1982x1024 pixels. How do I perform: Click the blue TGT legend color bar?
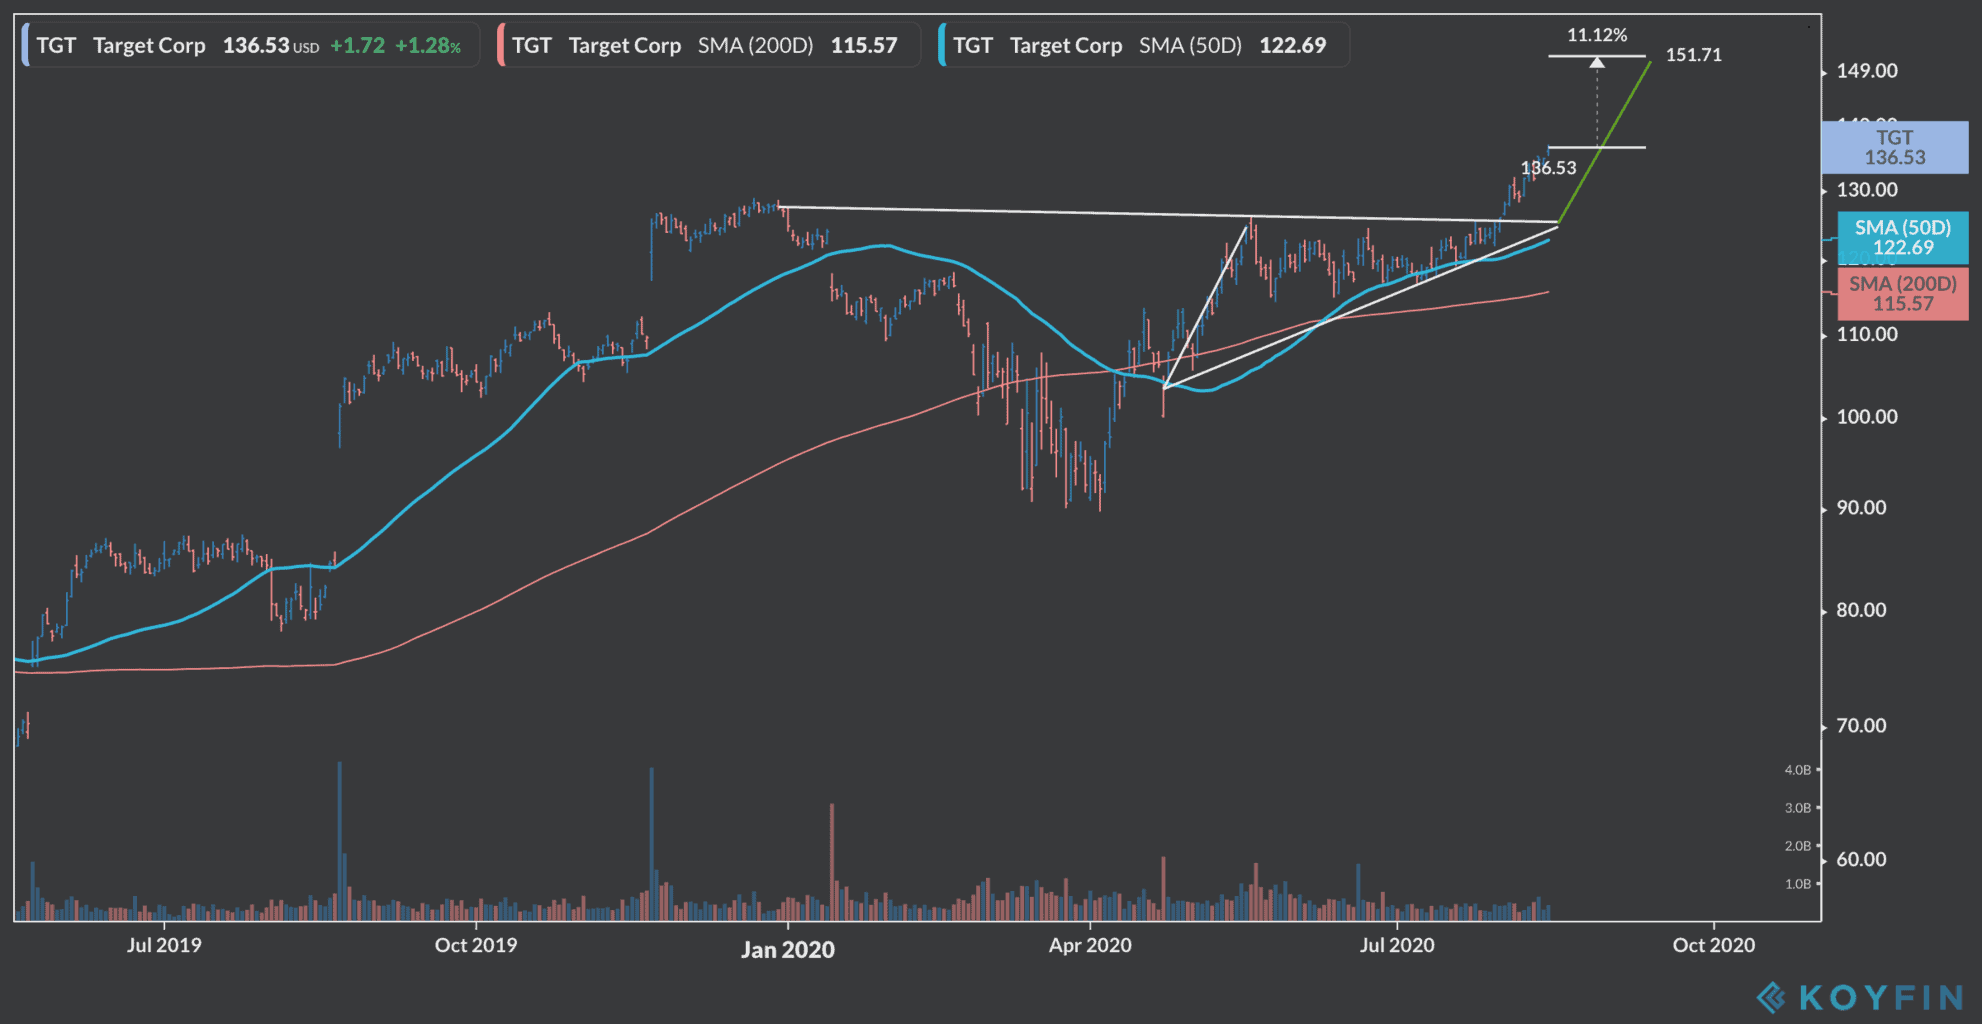point(25,45)
